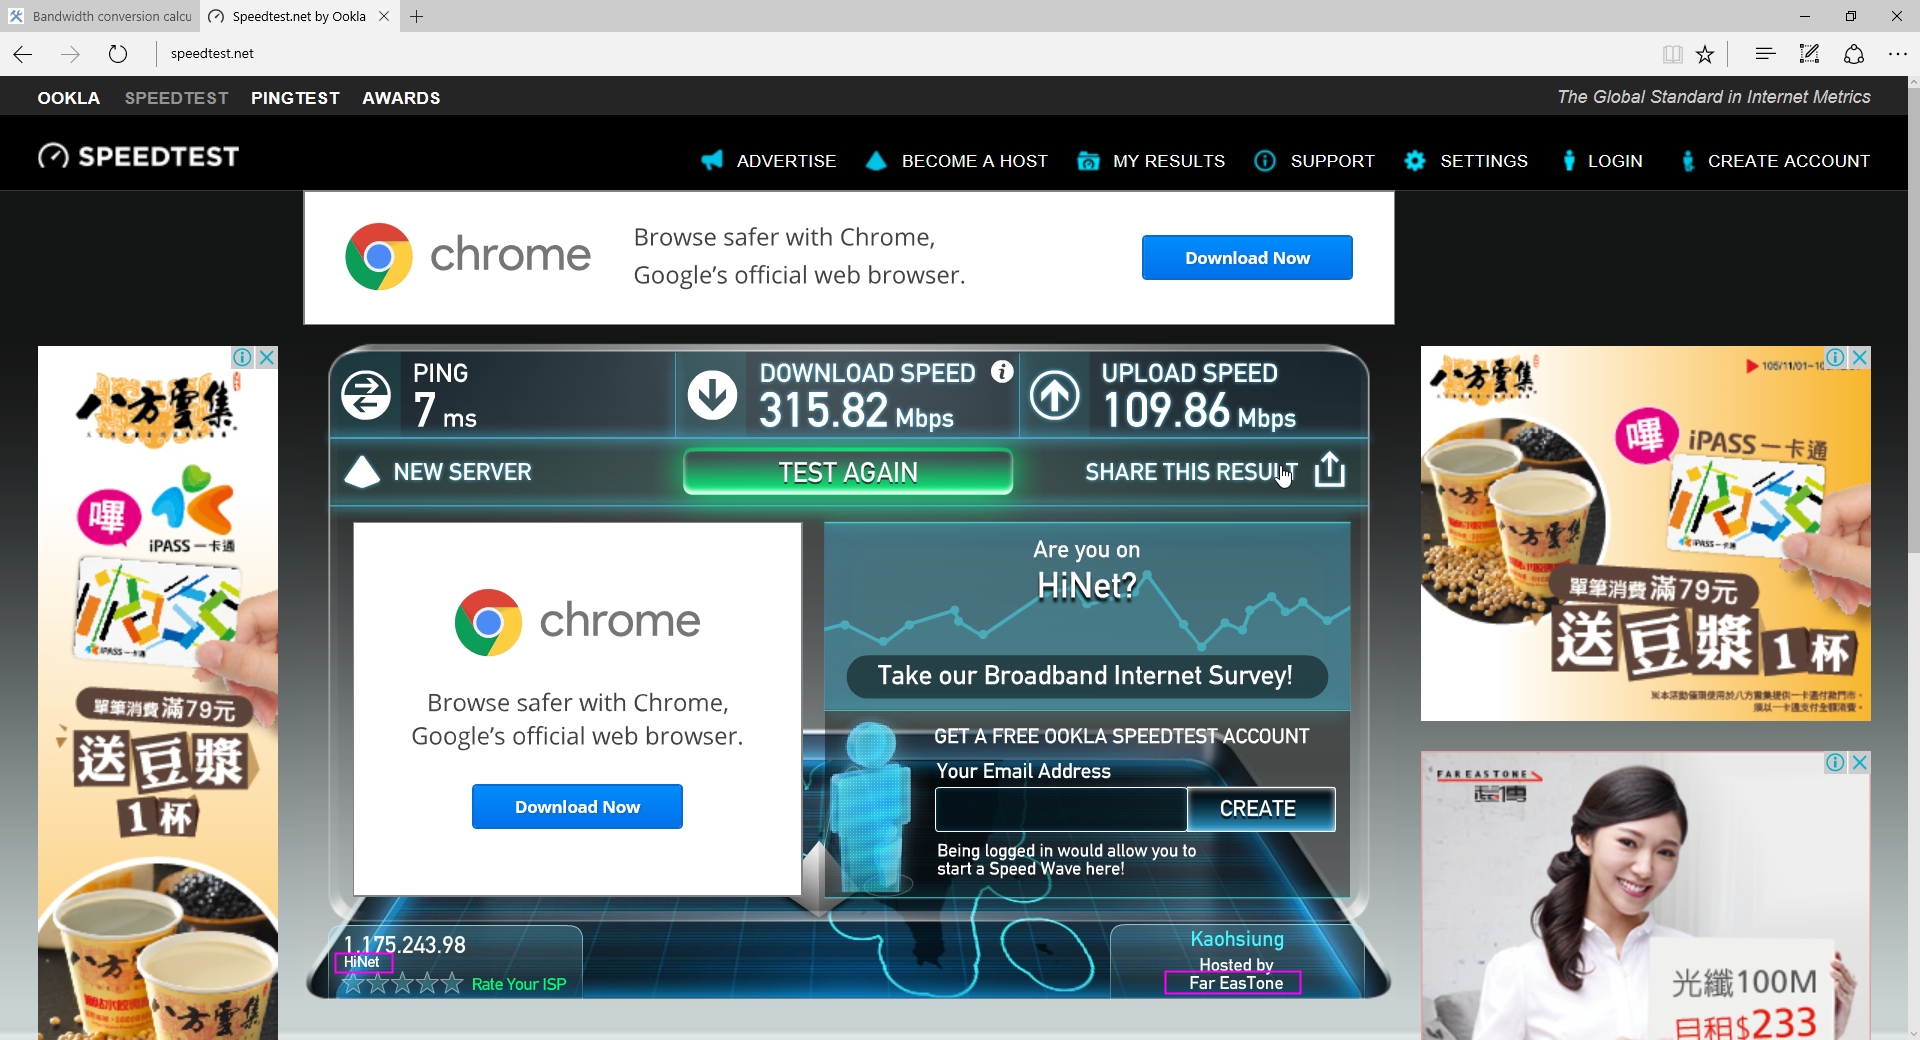The width and height of the screenshot is (1920, 1040).
Task: Click the Advertise megaphone icon
Action: pos(712,160)
